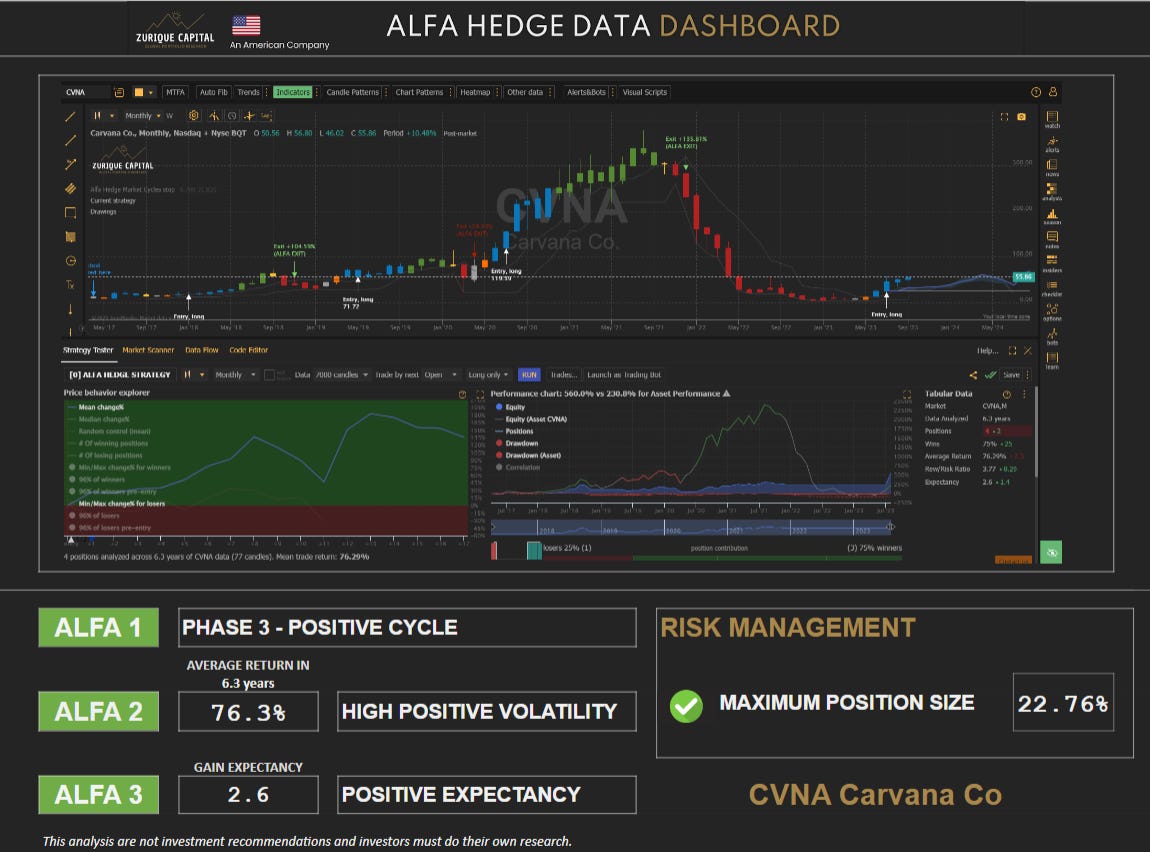The image size is (1150, 852).
Task: Toggle Median change% line
Action: (99, 419)
